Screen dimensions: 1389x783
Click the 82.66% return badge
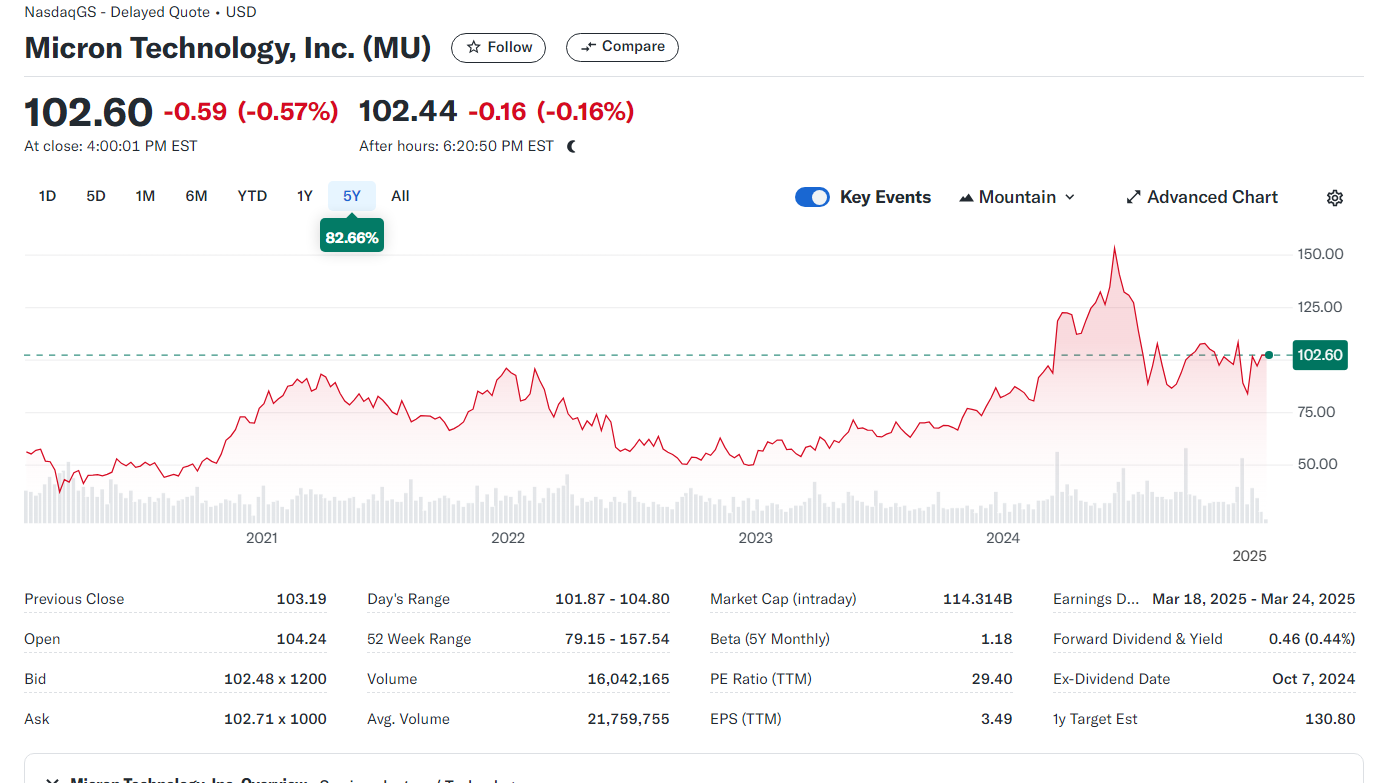[x=352, y=238]
